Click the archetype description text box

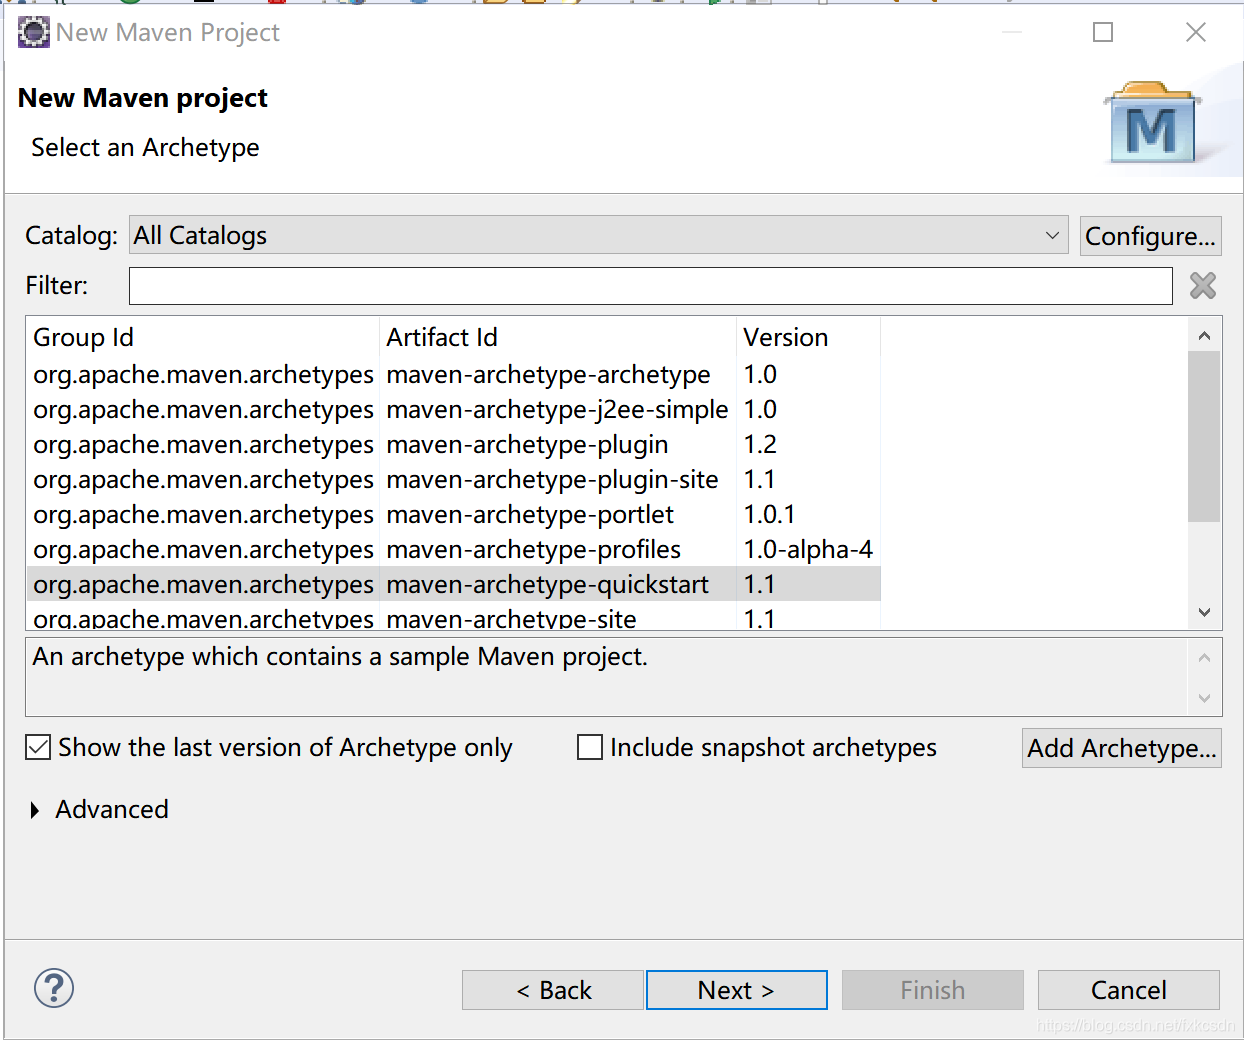pos(606,677)
